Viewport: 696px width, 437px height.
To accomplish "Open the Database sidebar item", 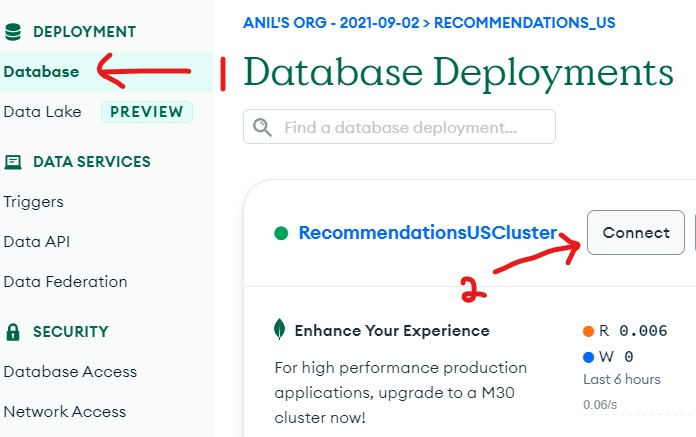I will click(107, 72).
